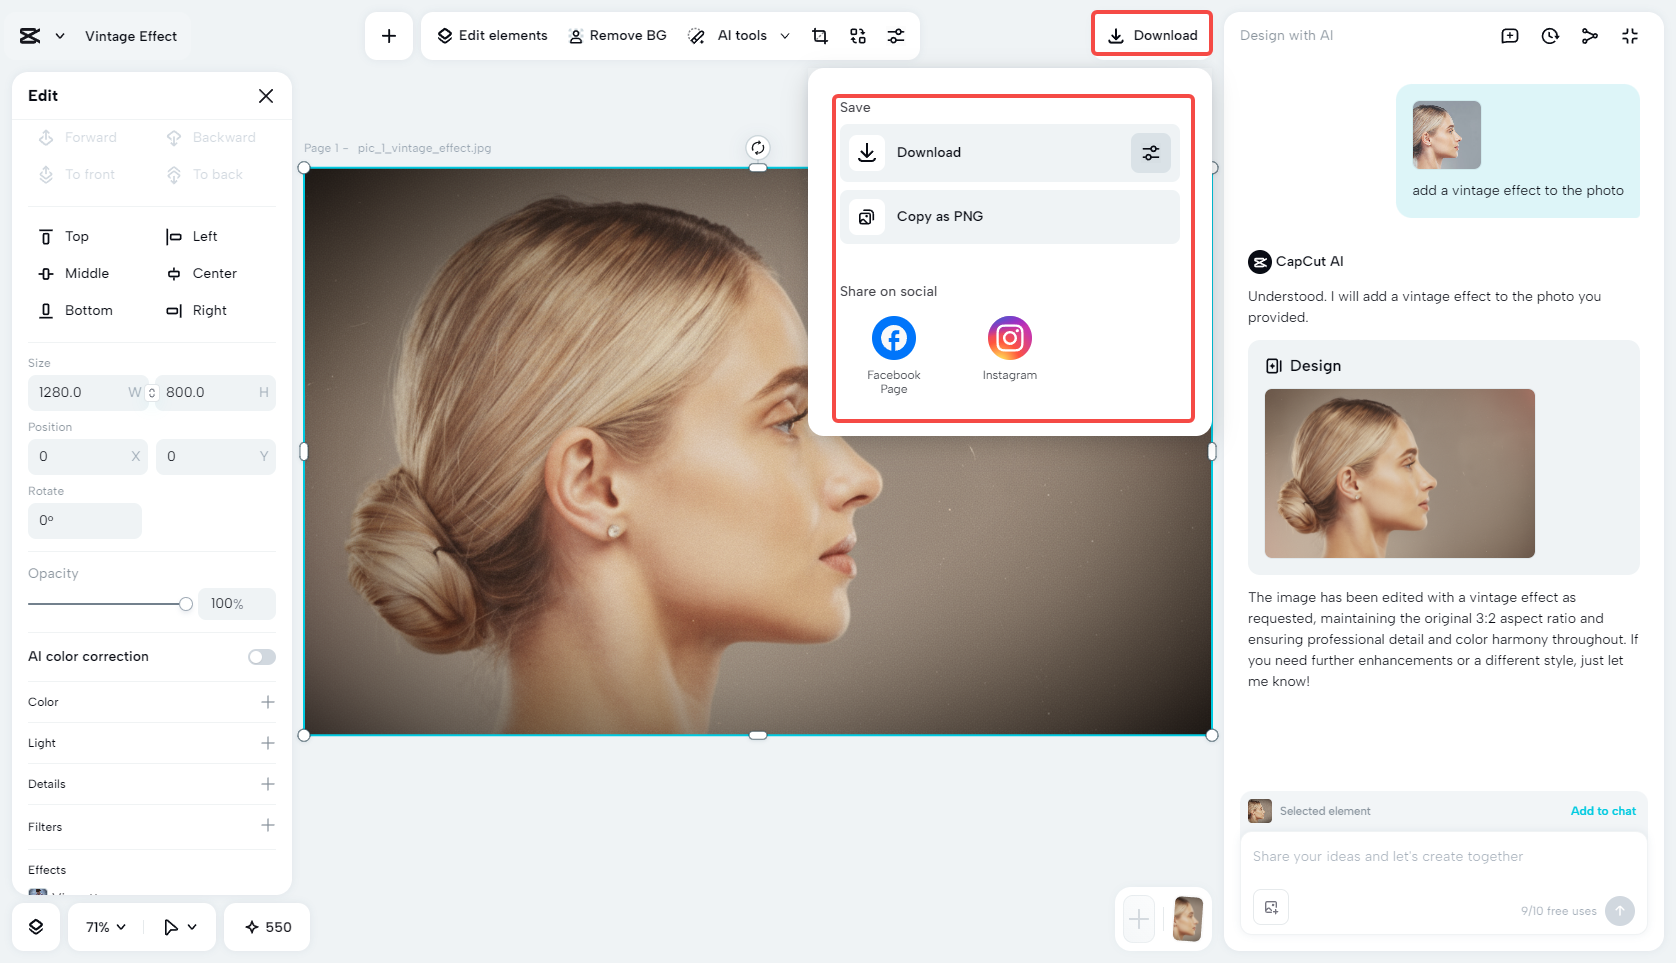Screen dimensions: 1676x963
Task: Open AI chat history clock icon
Action: [1550, 36]
